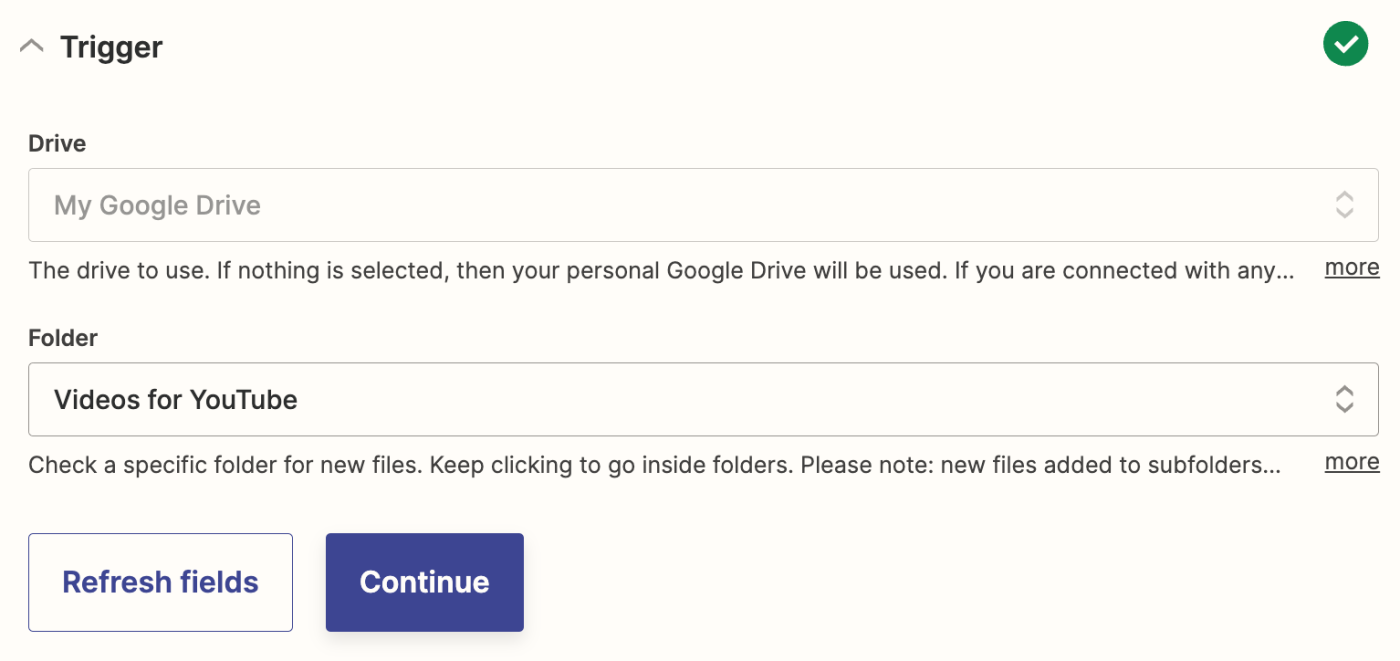Image resolution: width=1400 pixels, height=661 pixels.
Task: Collapse the Trigger section chevron
Action: pyautogui.click(x=32, y=46)
